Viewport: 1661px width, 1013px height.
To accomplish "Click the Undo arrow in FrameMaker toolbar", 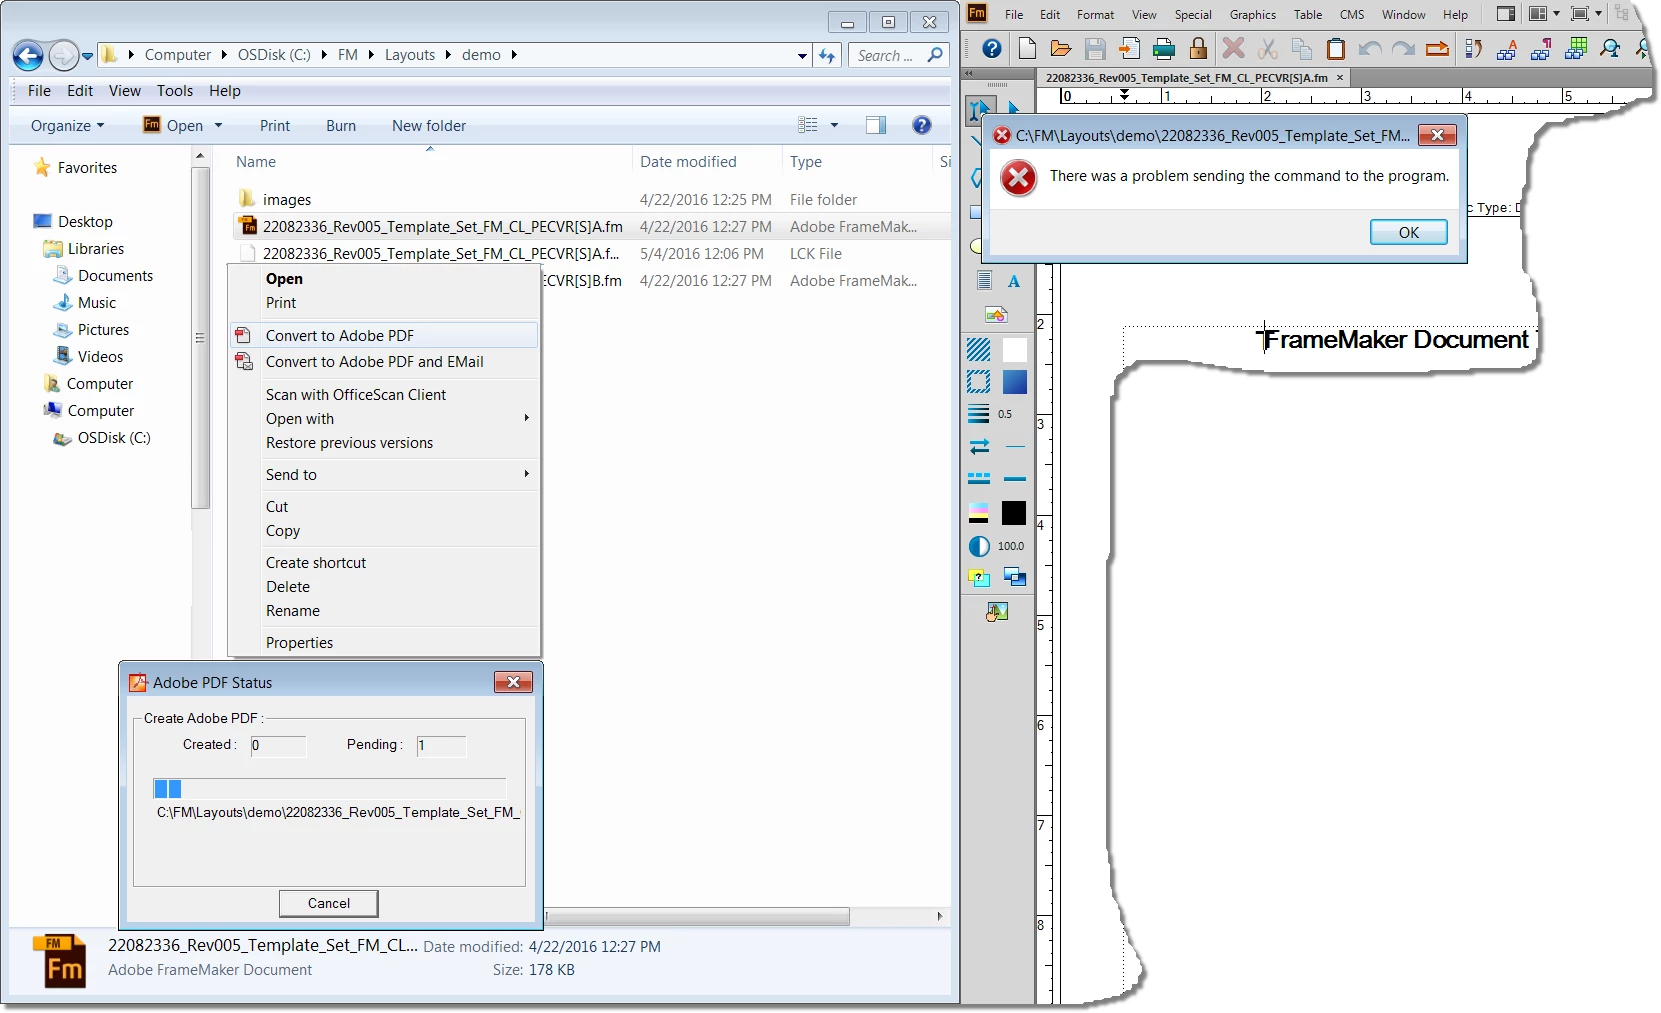I will pos(1370,48).
